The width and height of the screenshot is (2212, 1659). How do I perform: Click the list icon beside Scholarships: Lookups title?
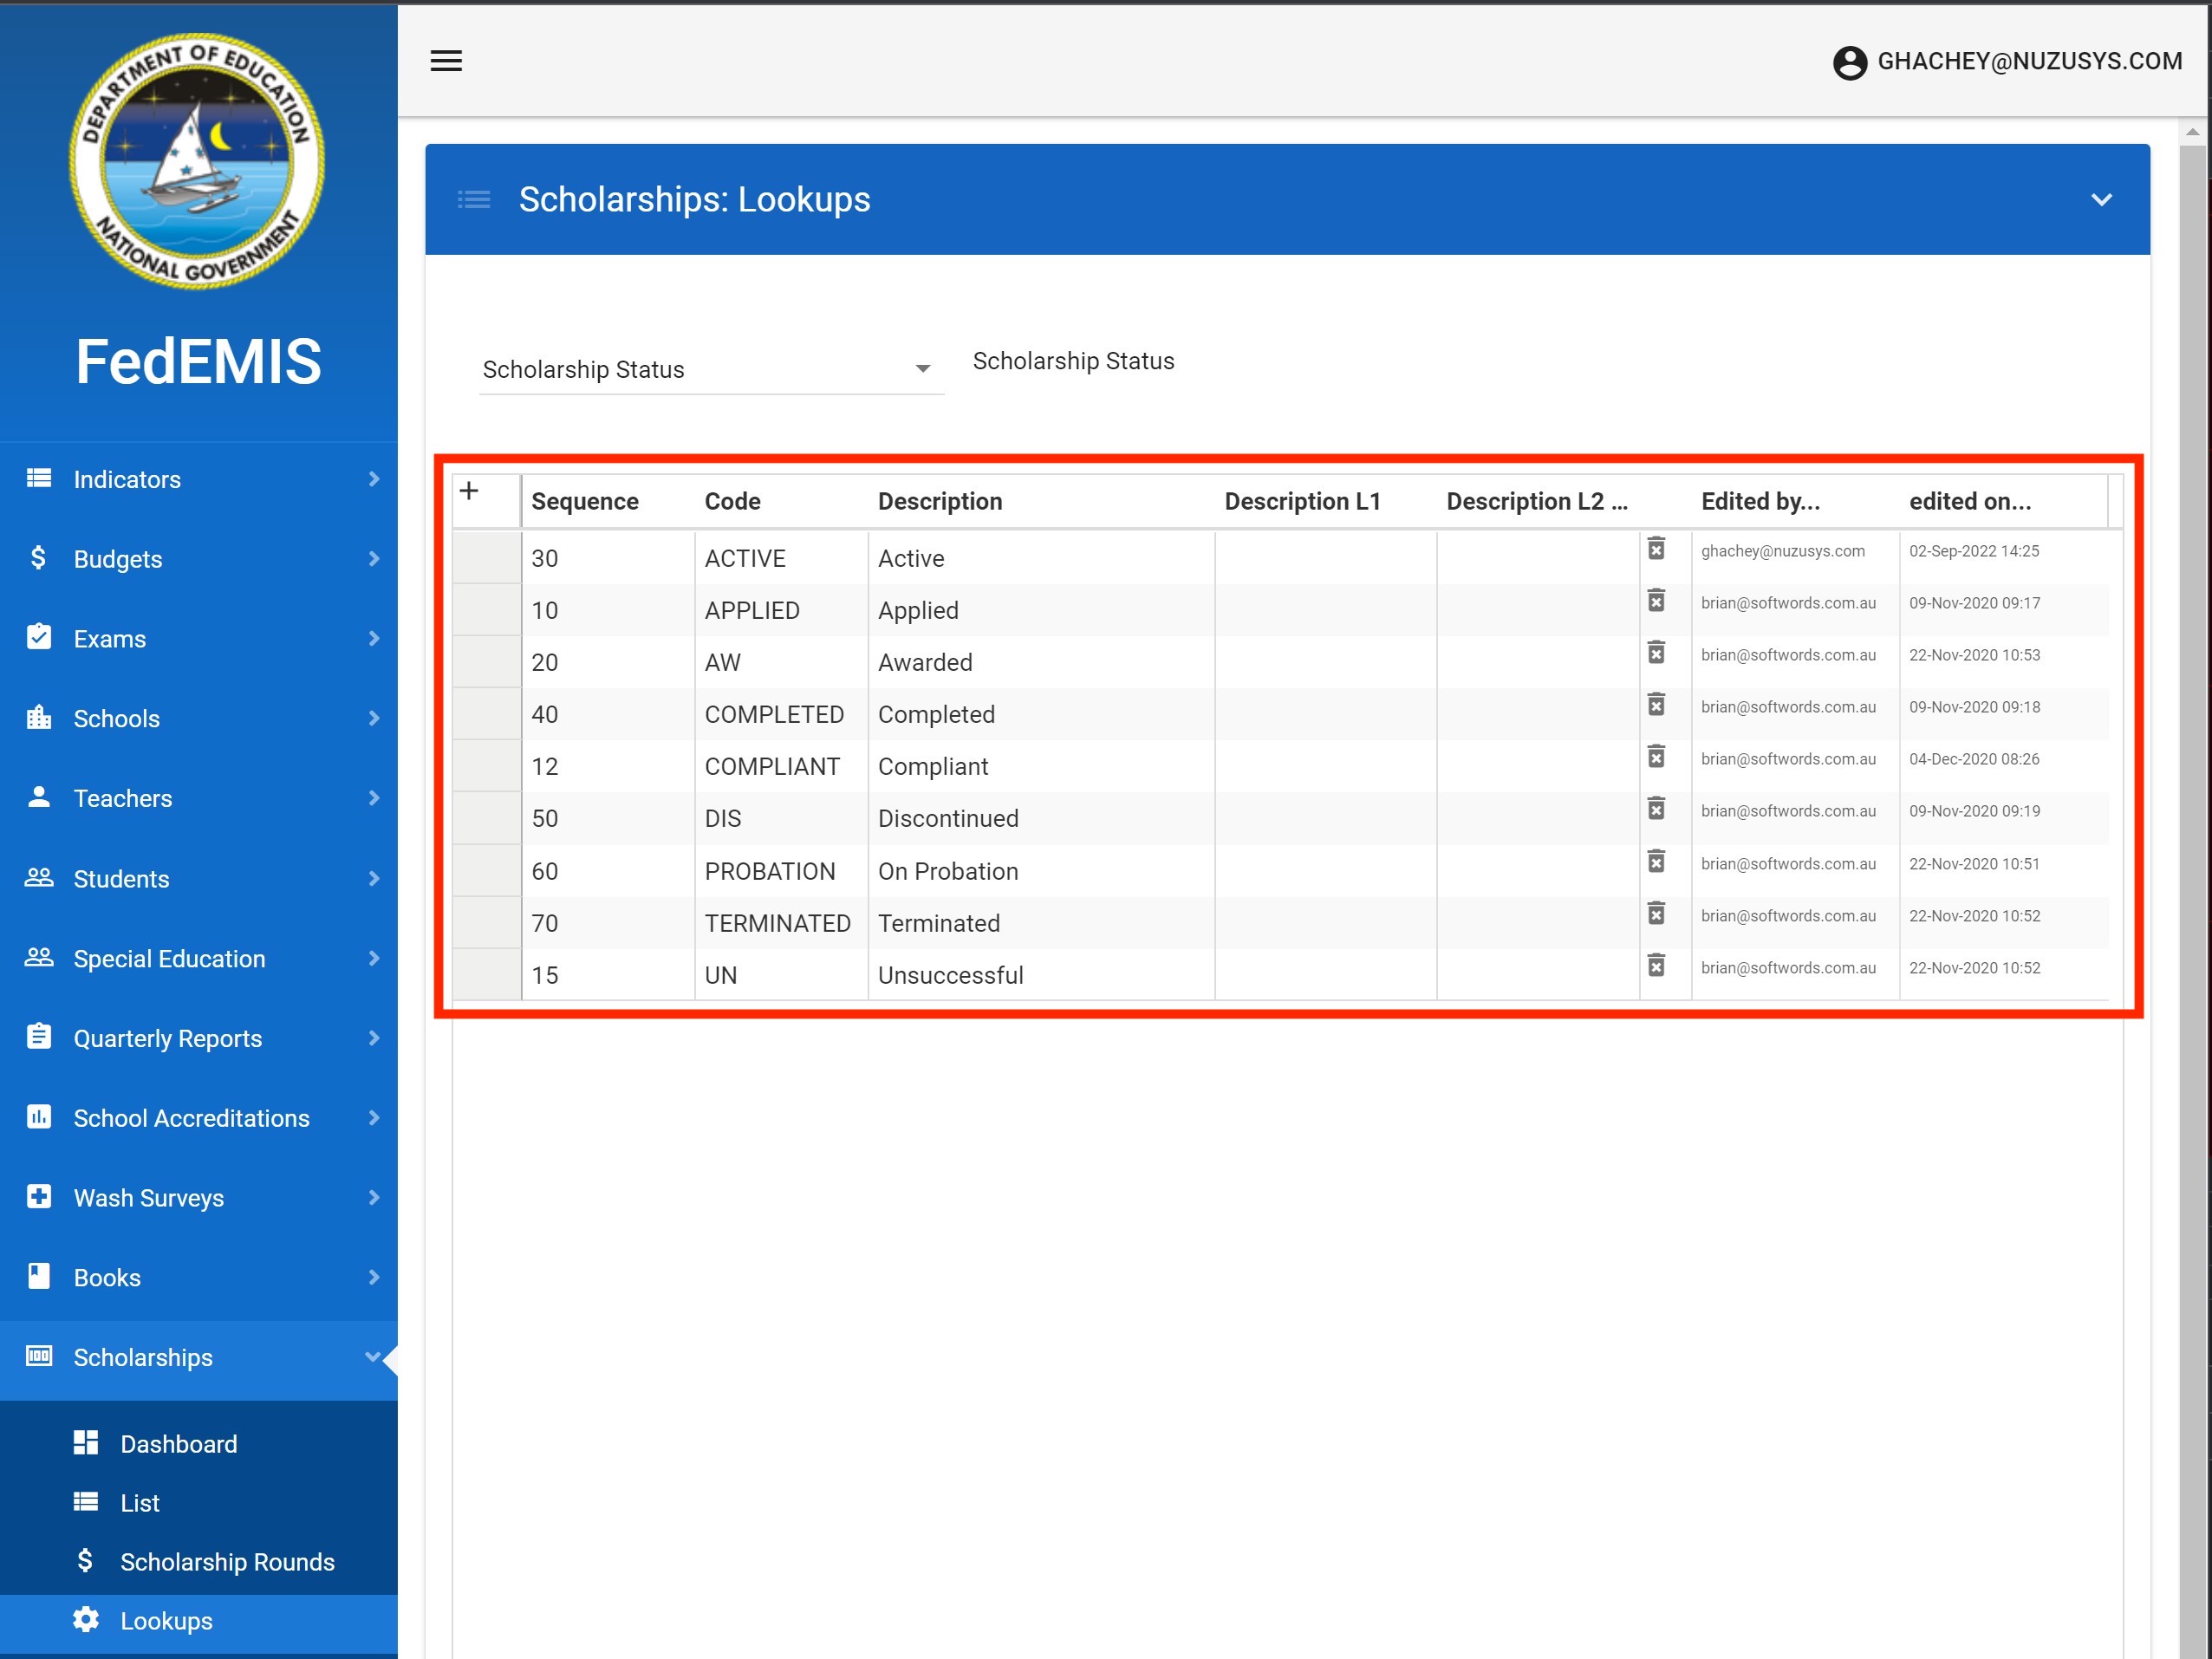pos(474,200)
